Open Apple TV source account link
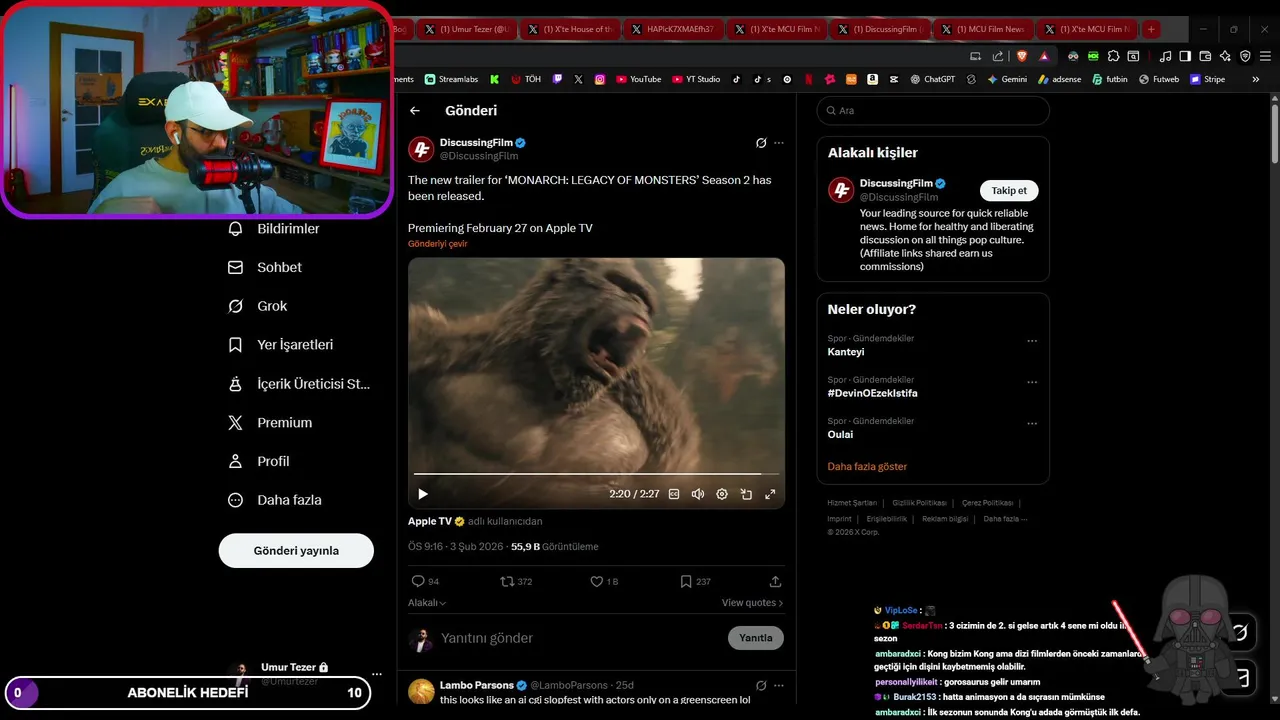This screenshot has height=720, width=1280. [430, 521]
